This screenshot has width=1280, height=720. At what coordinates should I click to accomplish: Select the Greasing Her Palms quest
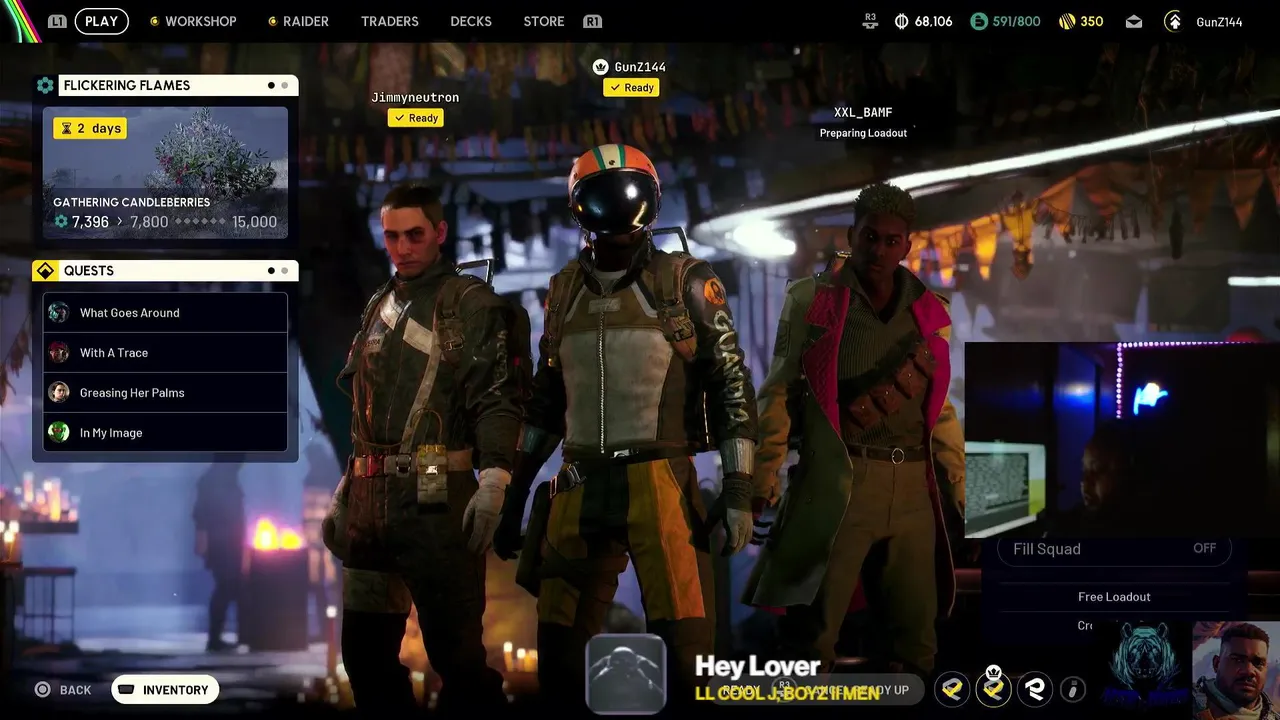tap(165, 393)
